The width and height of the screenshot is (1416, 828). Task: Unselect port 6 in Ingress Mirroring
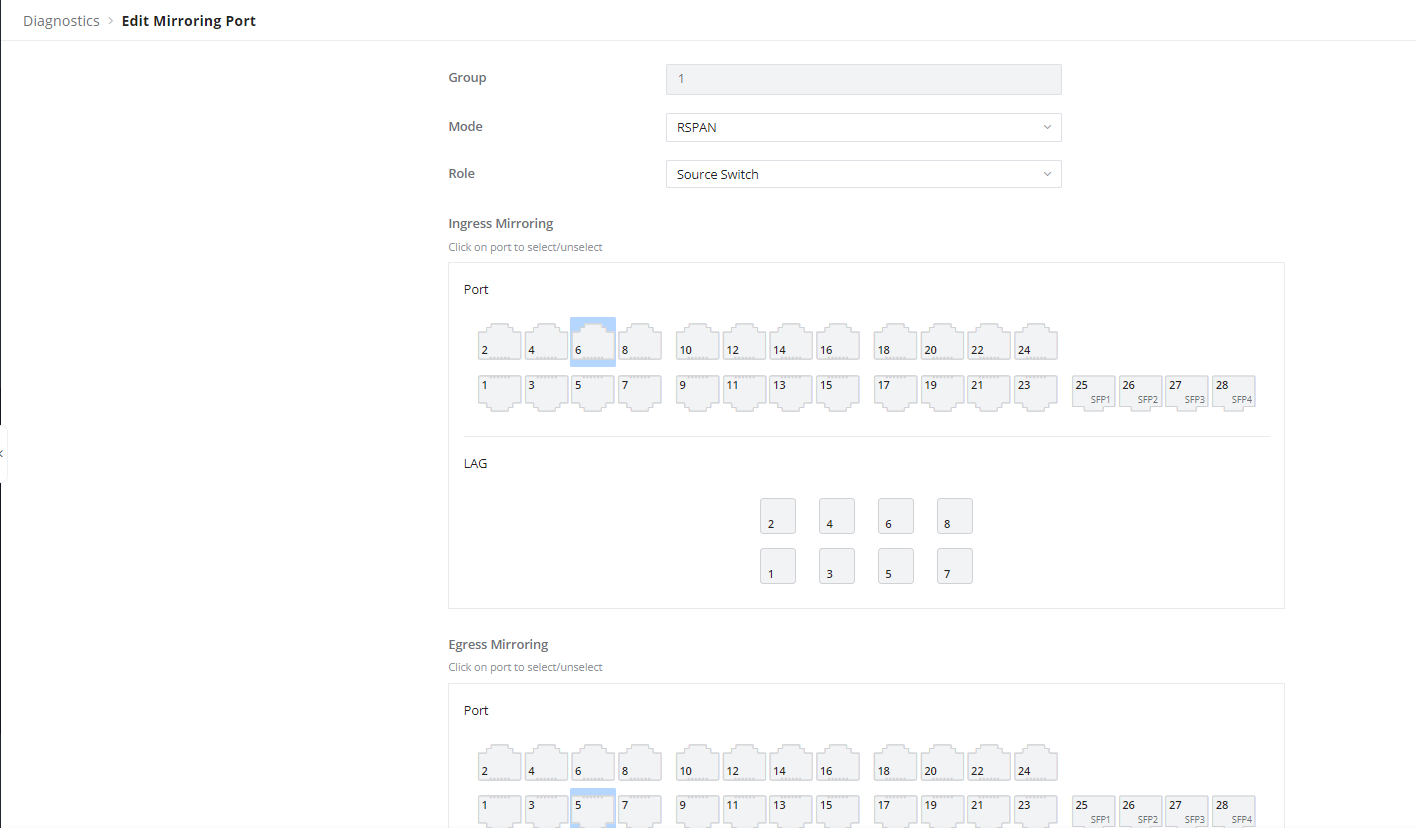pos(593,342)
